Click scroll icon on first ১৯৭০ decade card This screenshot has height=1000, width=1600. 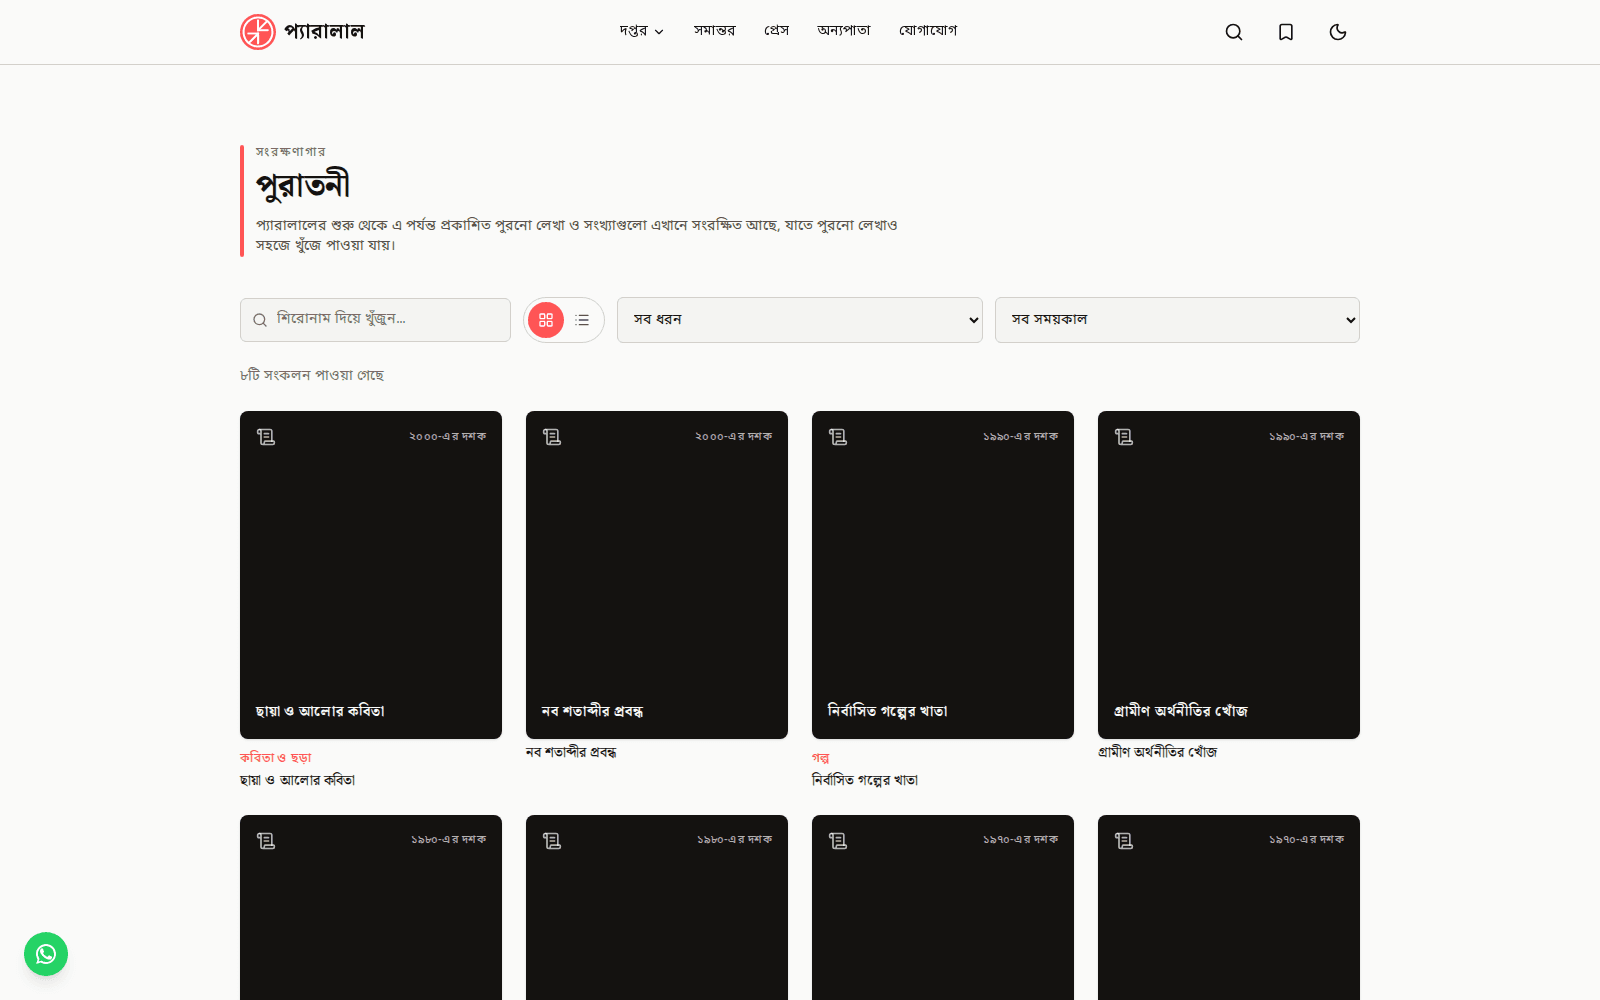(x=838, y=841)
